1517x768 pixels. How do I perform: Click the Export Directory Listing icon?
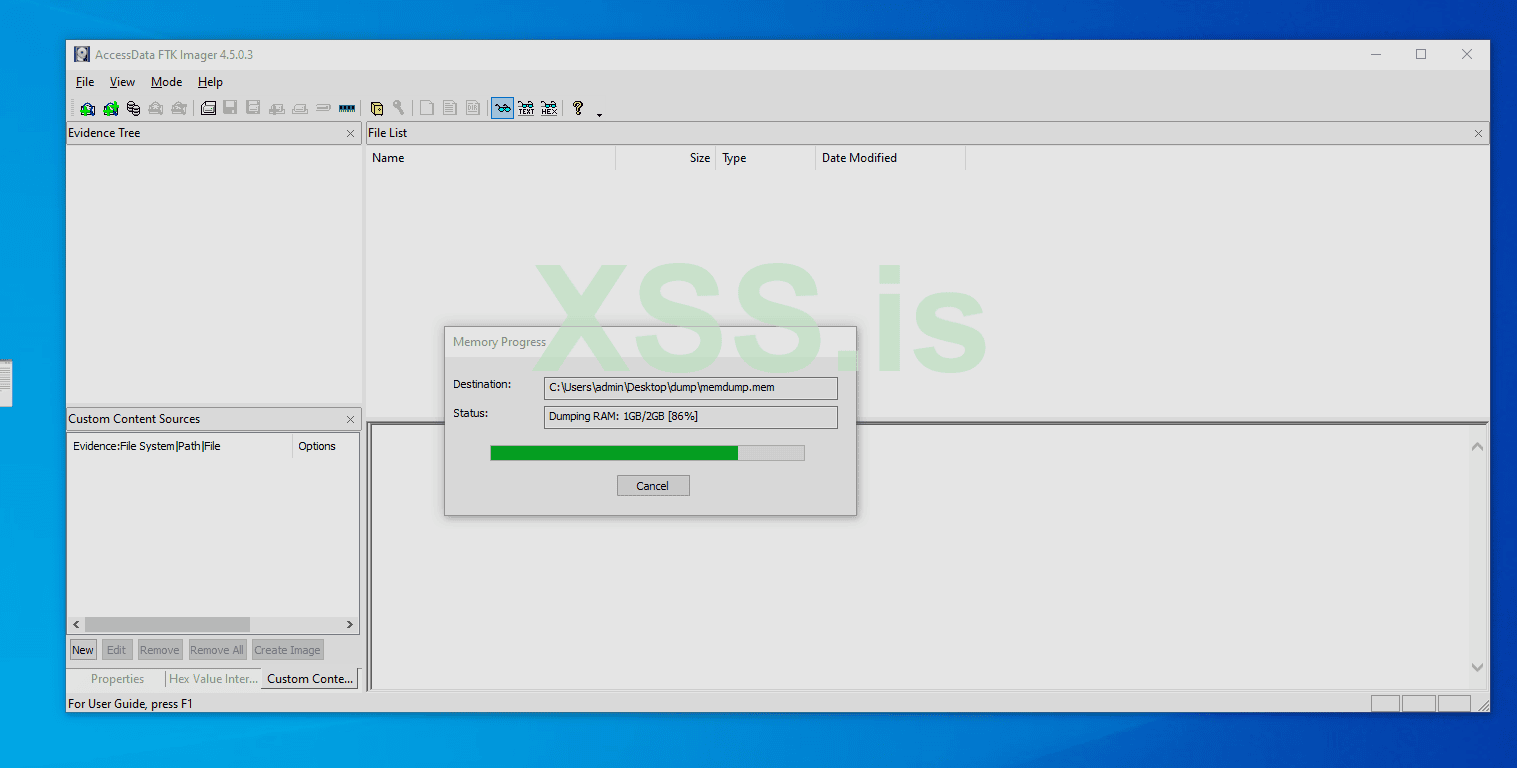(x=473, y=108)
